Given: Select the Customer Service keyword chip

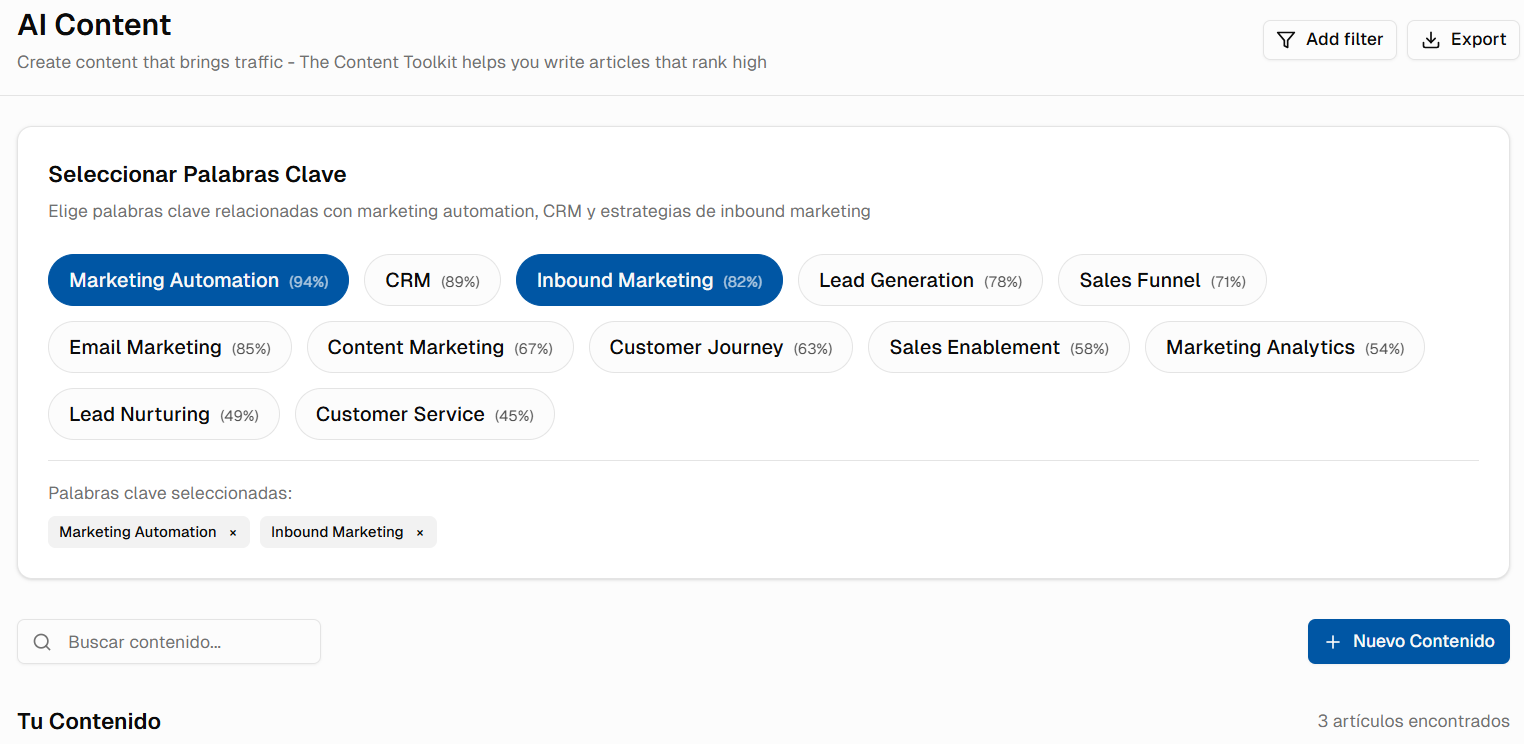Looking at the screenshot, I should [x=424, y=415].
